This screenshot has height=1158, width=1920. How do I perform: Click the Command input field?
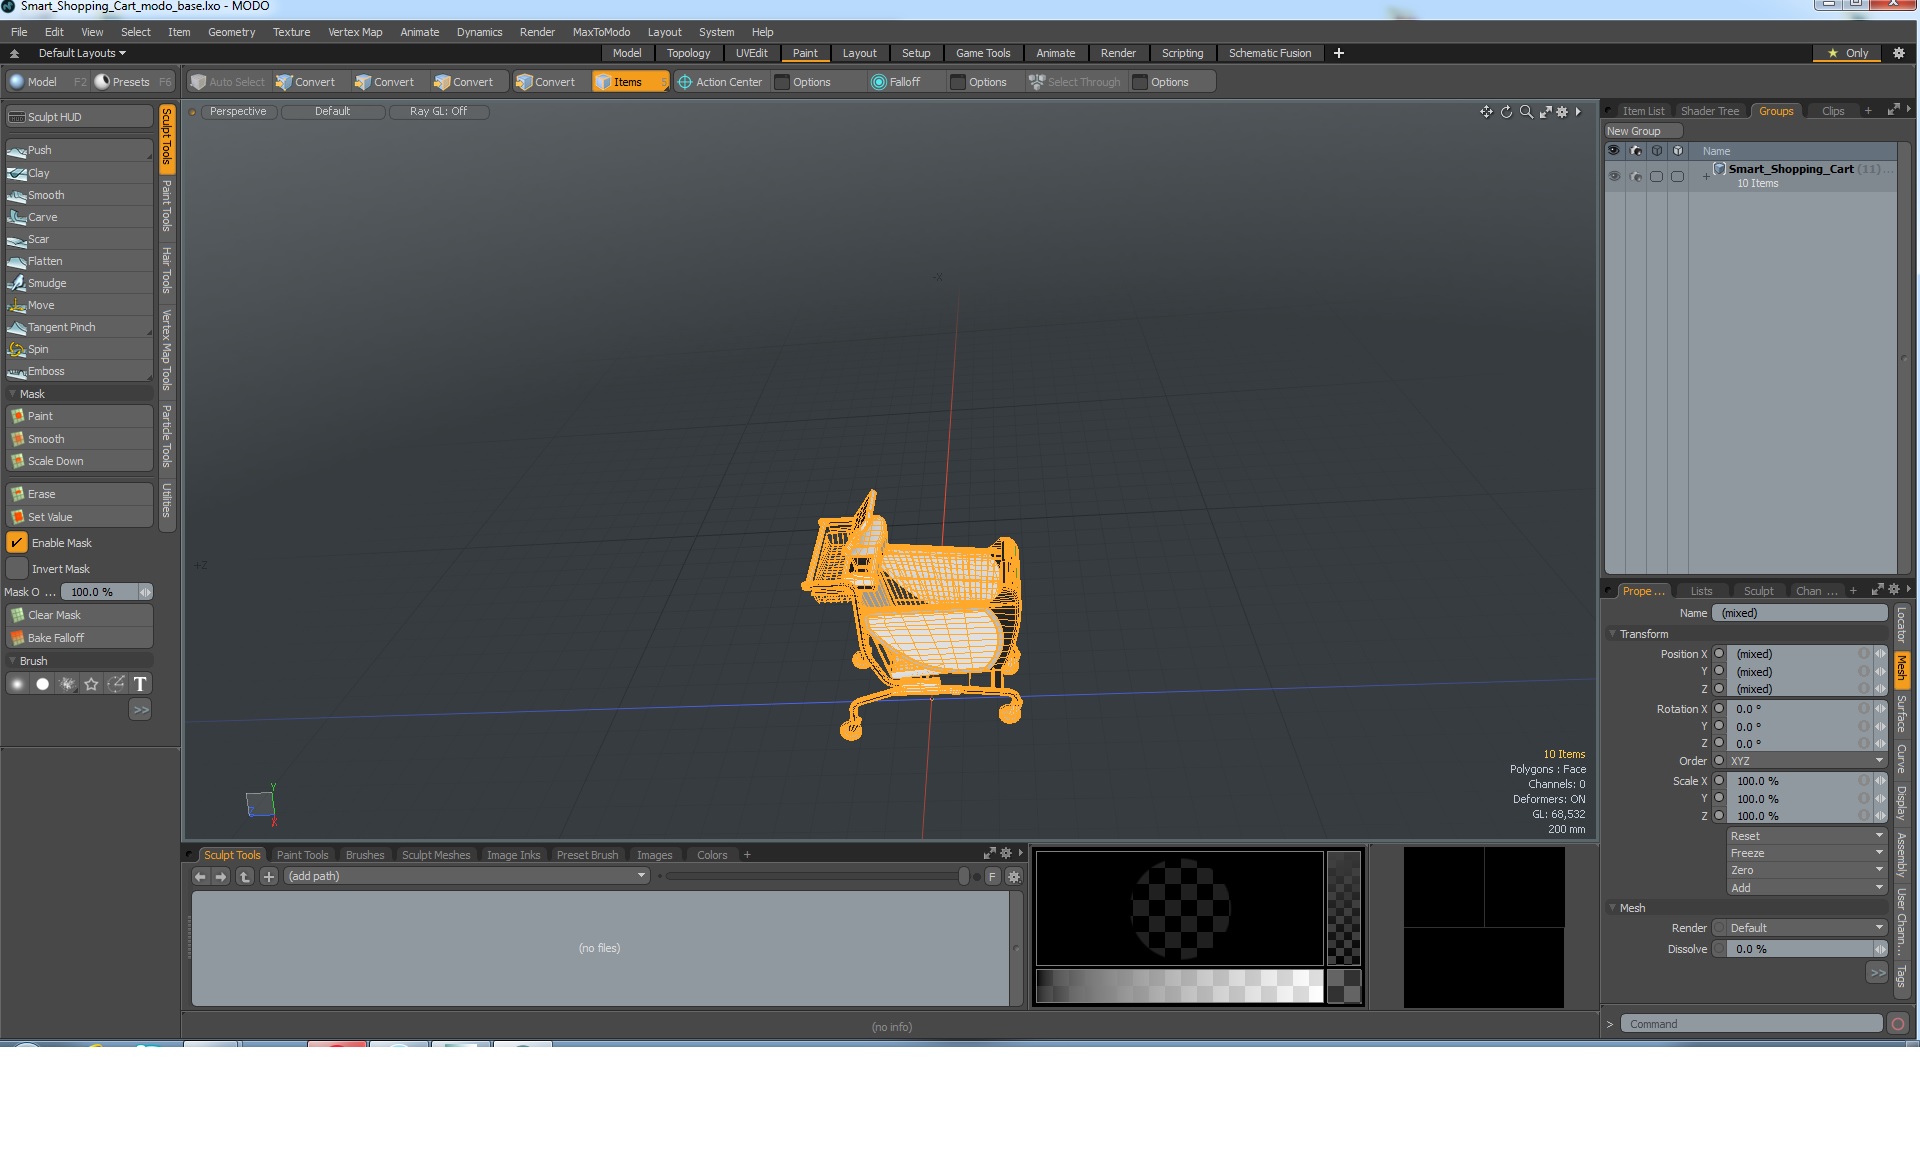(1750, 1024)
